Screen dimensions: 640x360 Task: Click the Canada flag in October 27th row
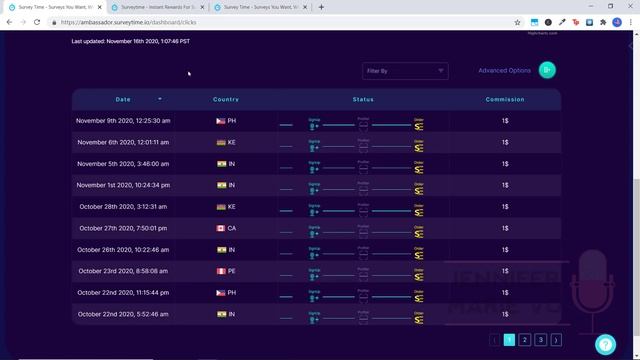point(221,228)
